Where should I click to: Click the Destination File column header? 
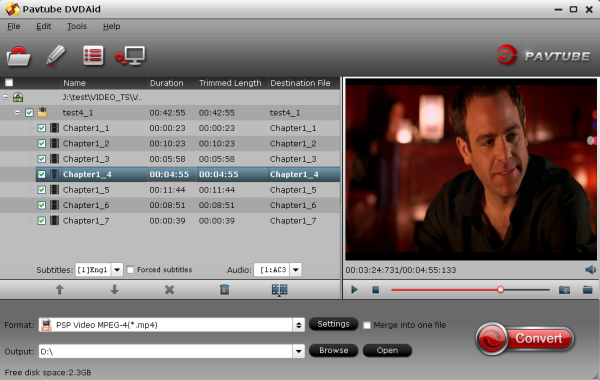(x=304, y=83)
